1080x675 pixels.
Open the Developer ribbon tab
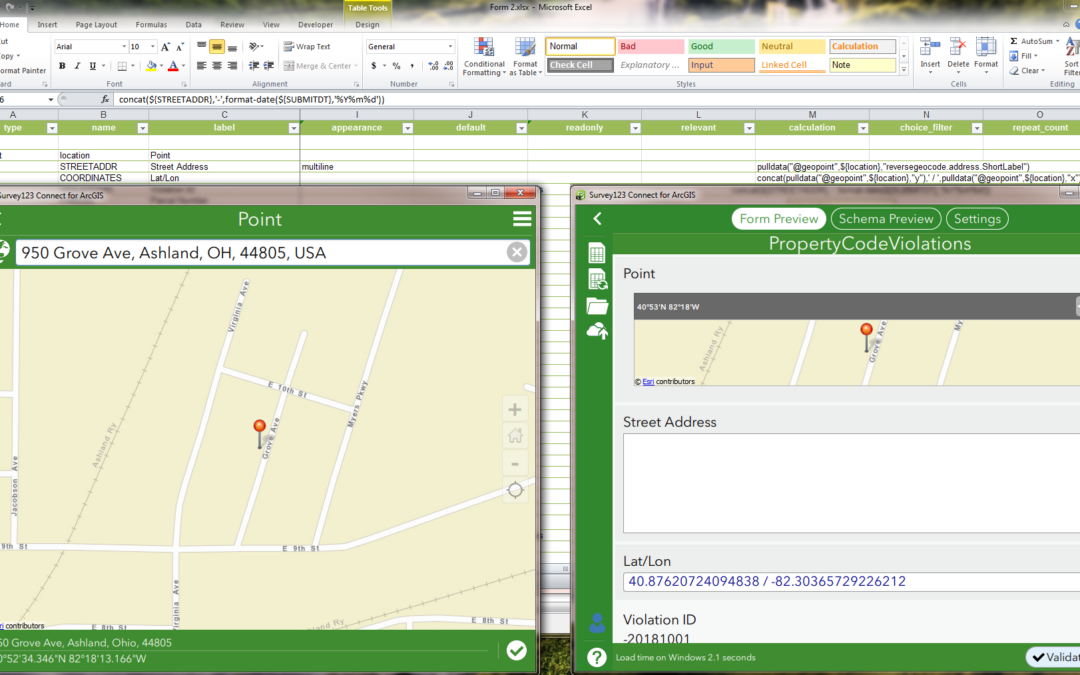click(x=315, y=25)
